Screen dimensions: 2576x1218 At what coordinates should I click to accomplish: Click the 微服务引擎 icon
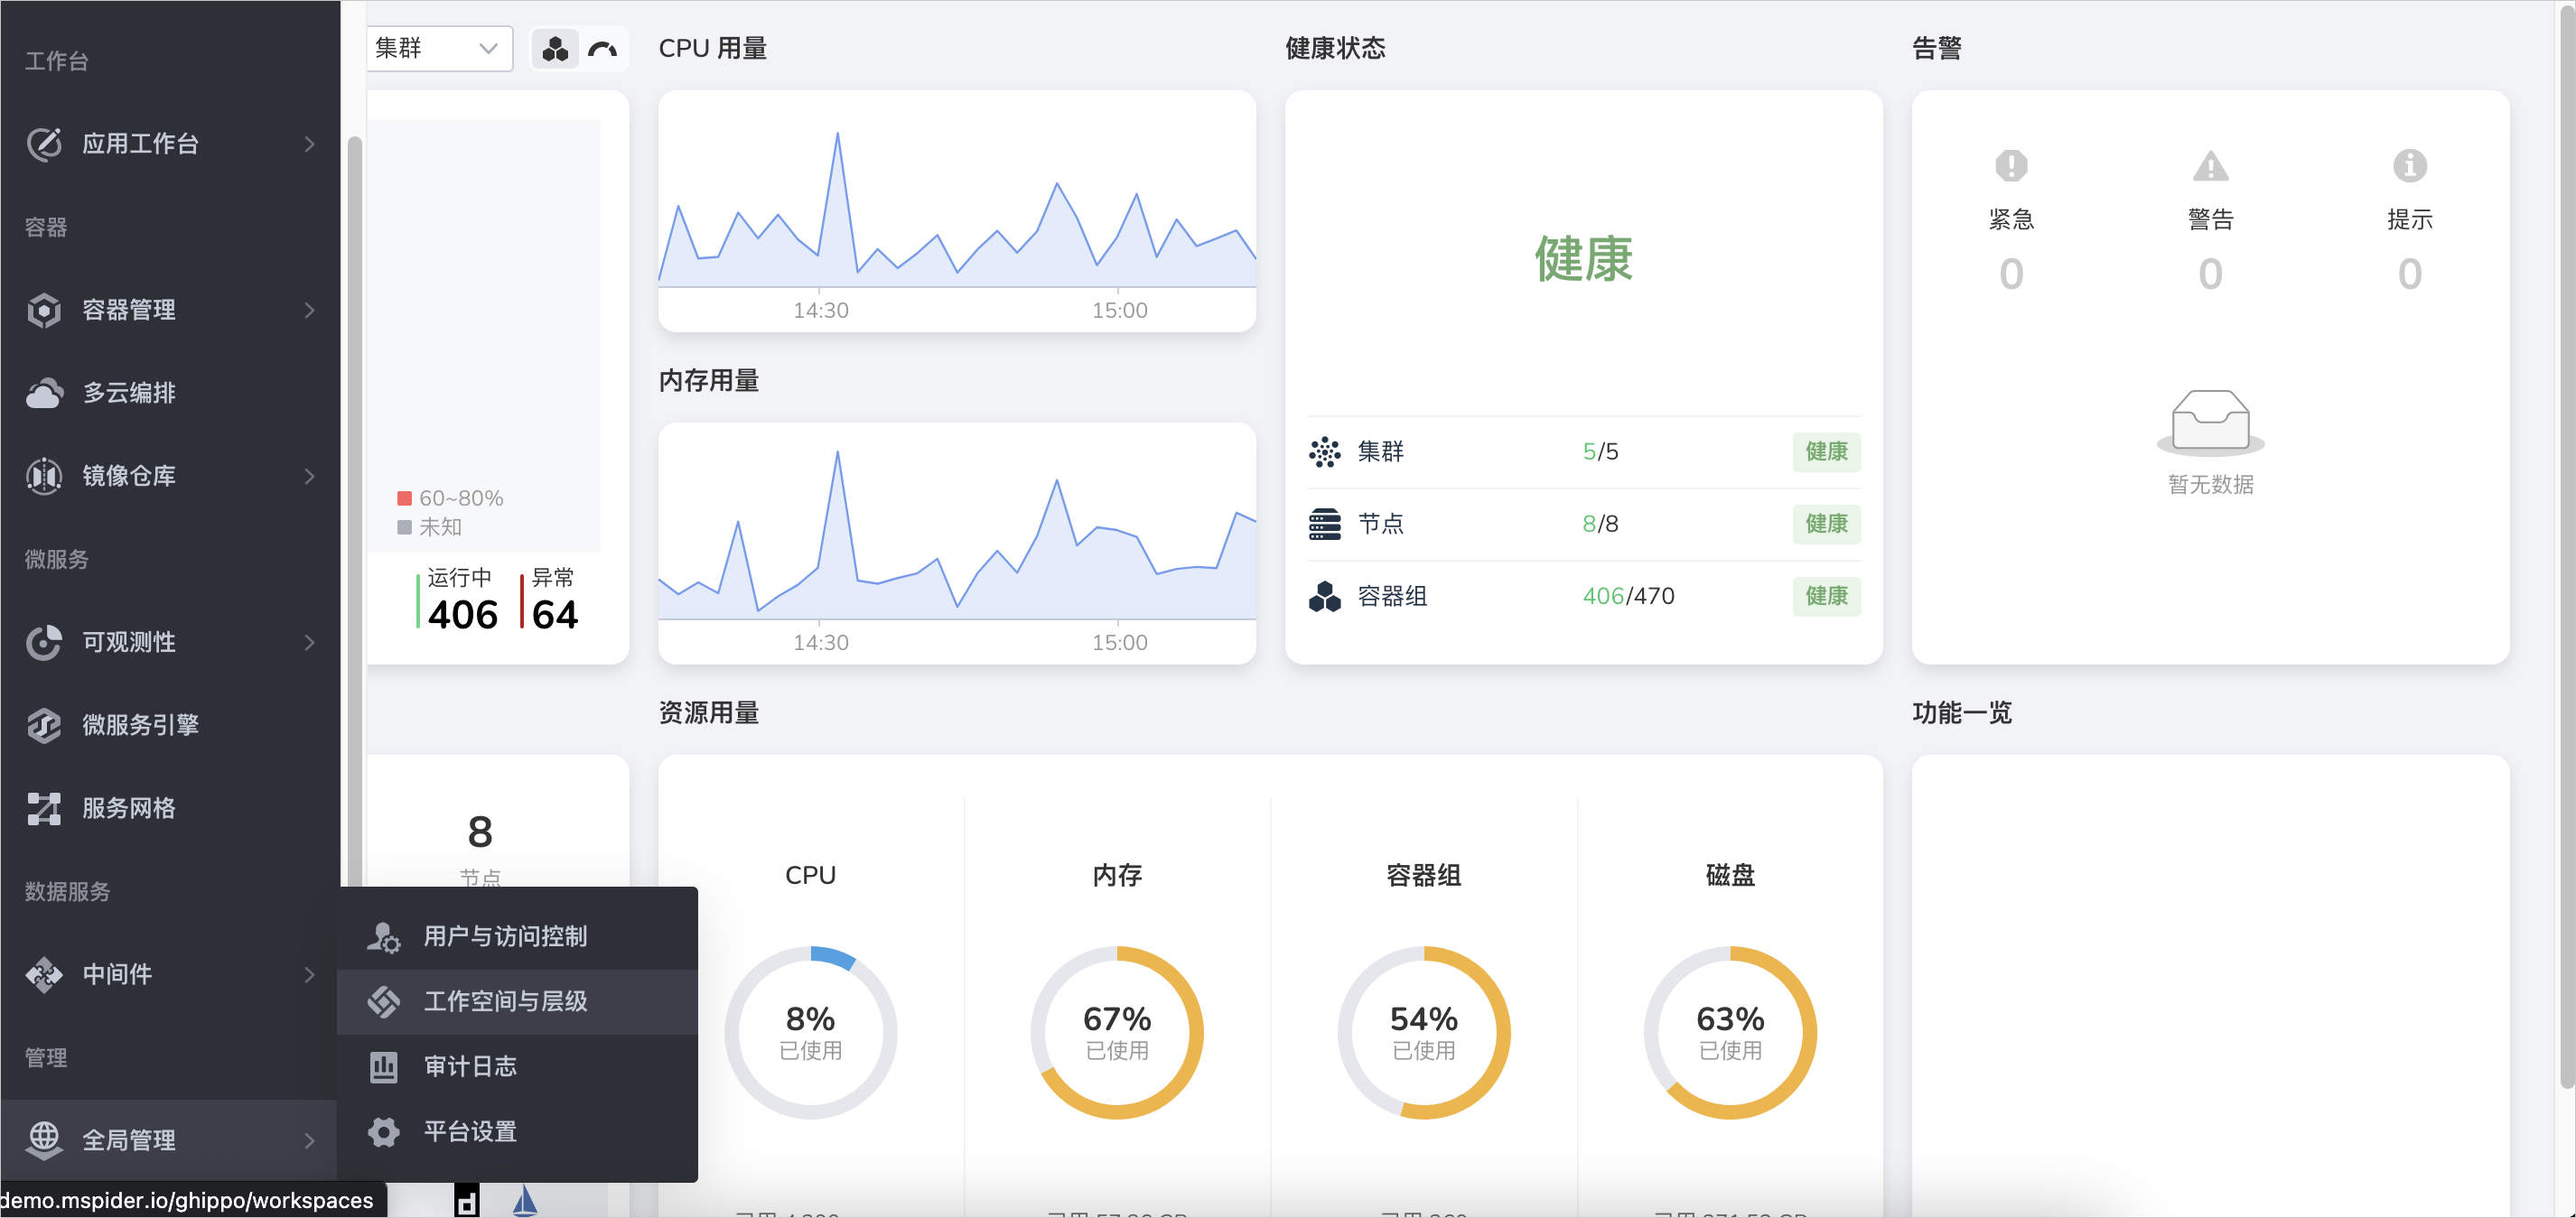44,725
